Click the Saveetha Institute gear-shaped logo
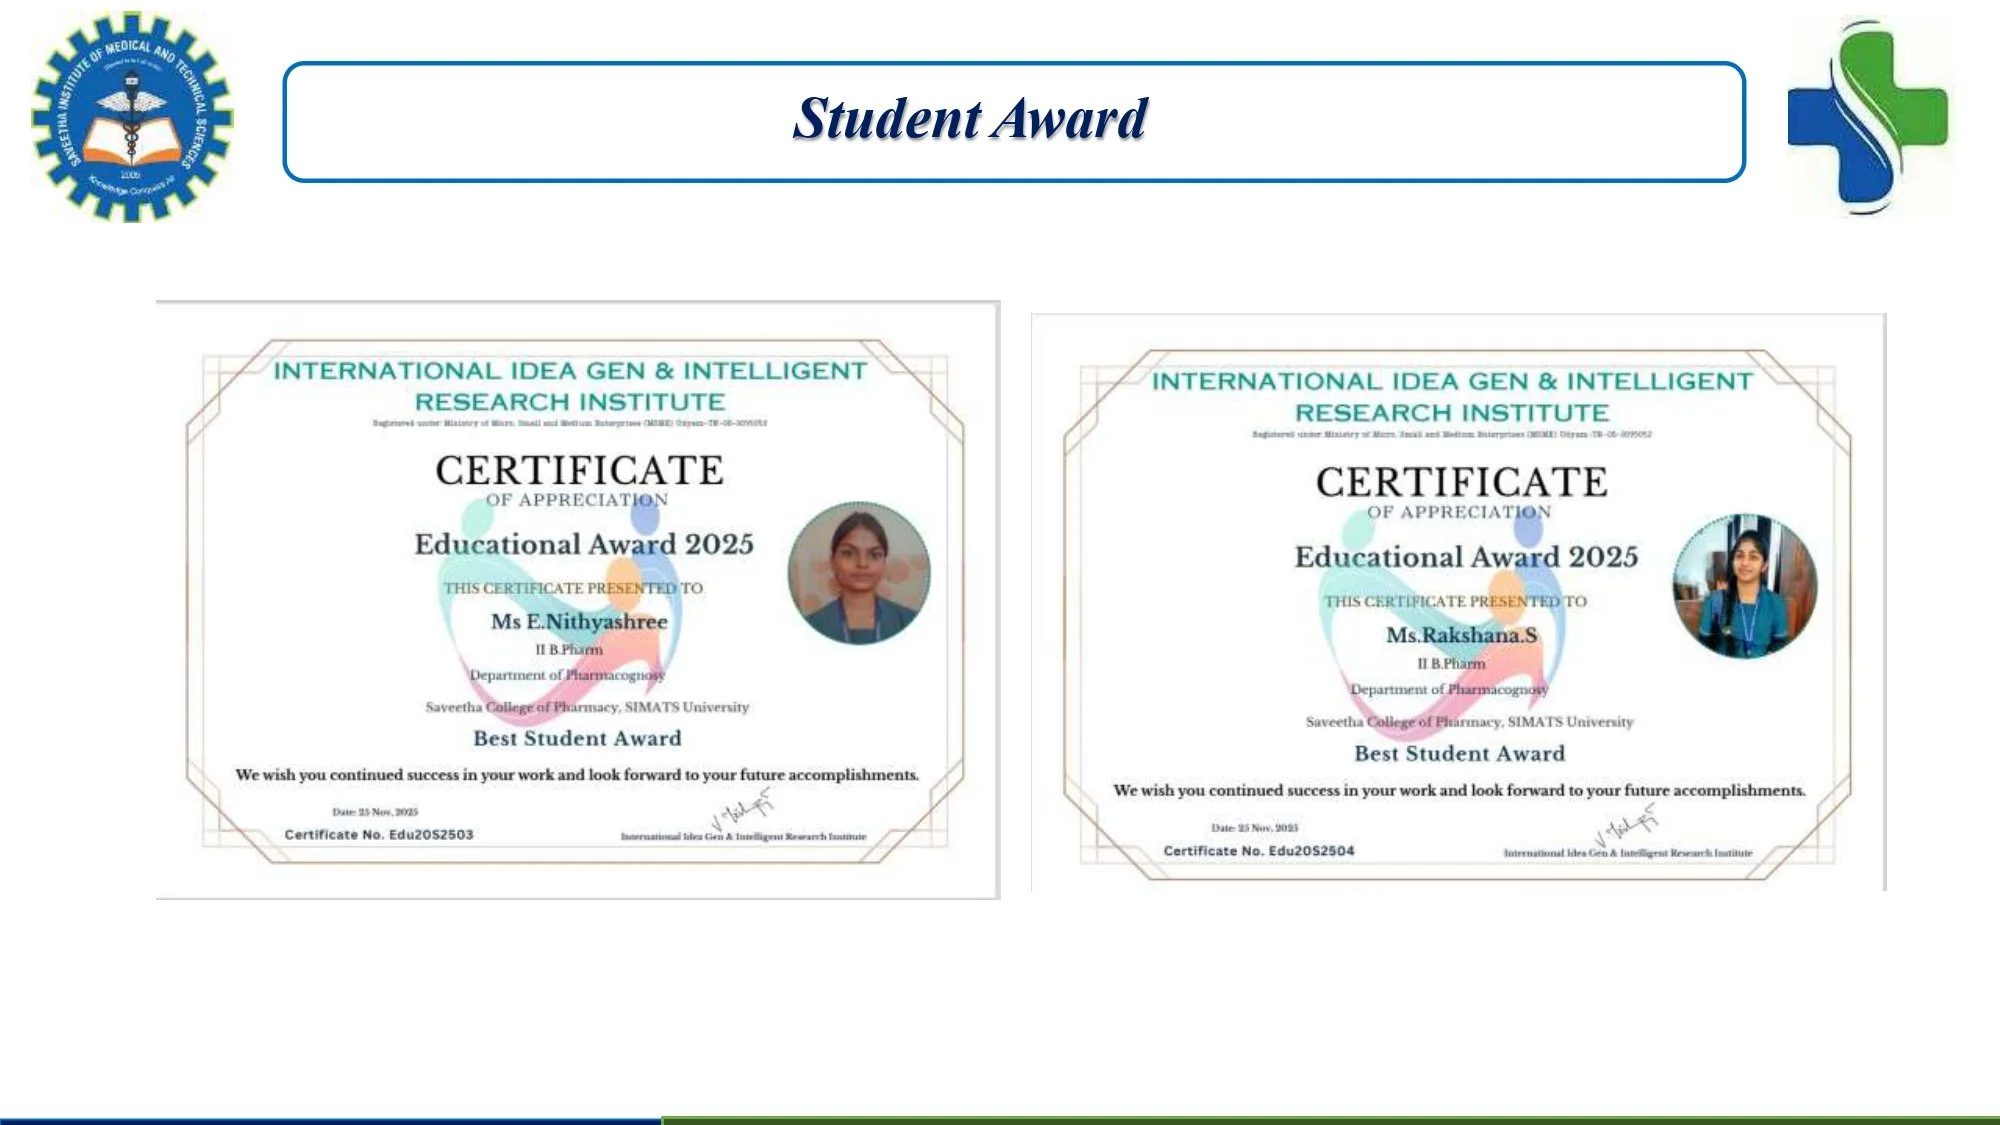 click(x=132, y=117)
